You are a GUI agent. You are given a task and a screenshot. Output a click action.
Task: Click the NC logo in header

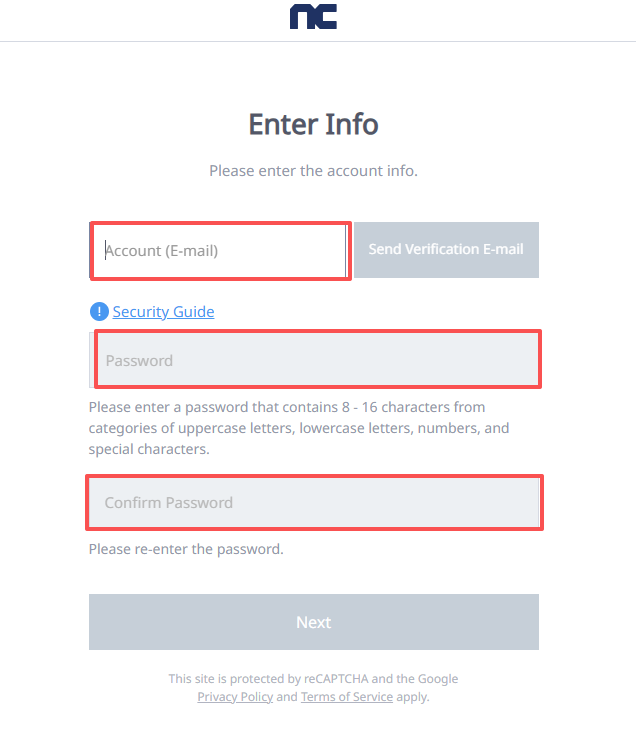(x=313, y=17)
